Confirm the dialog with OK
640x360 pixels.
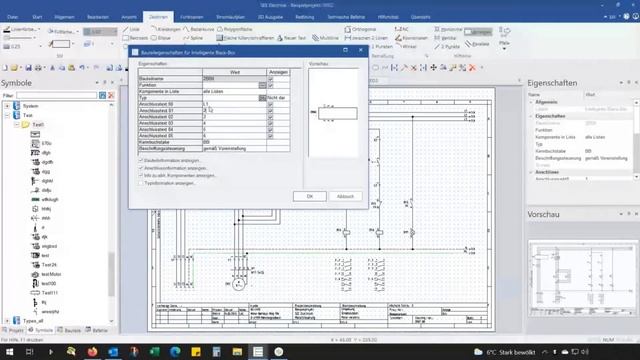point(309,196)
